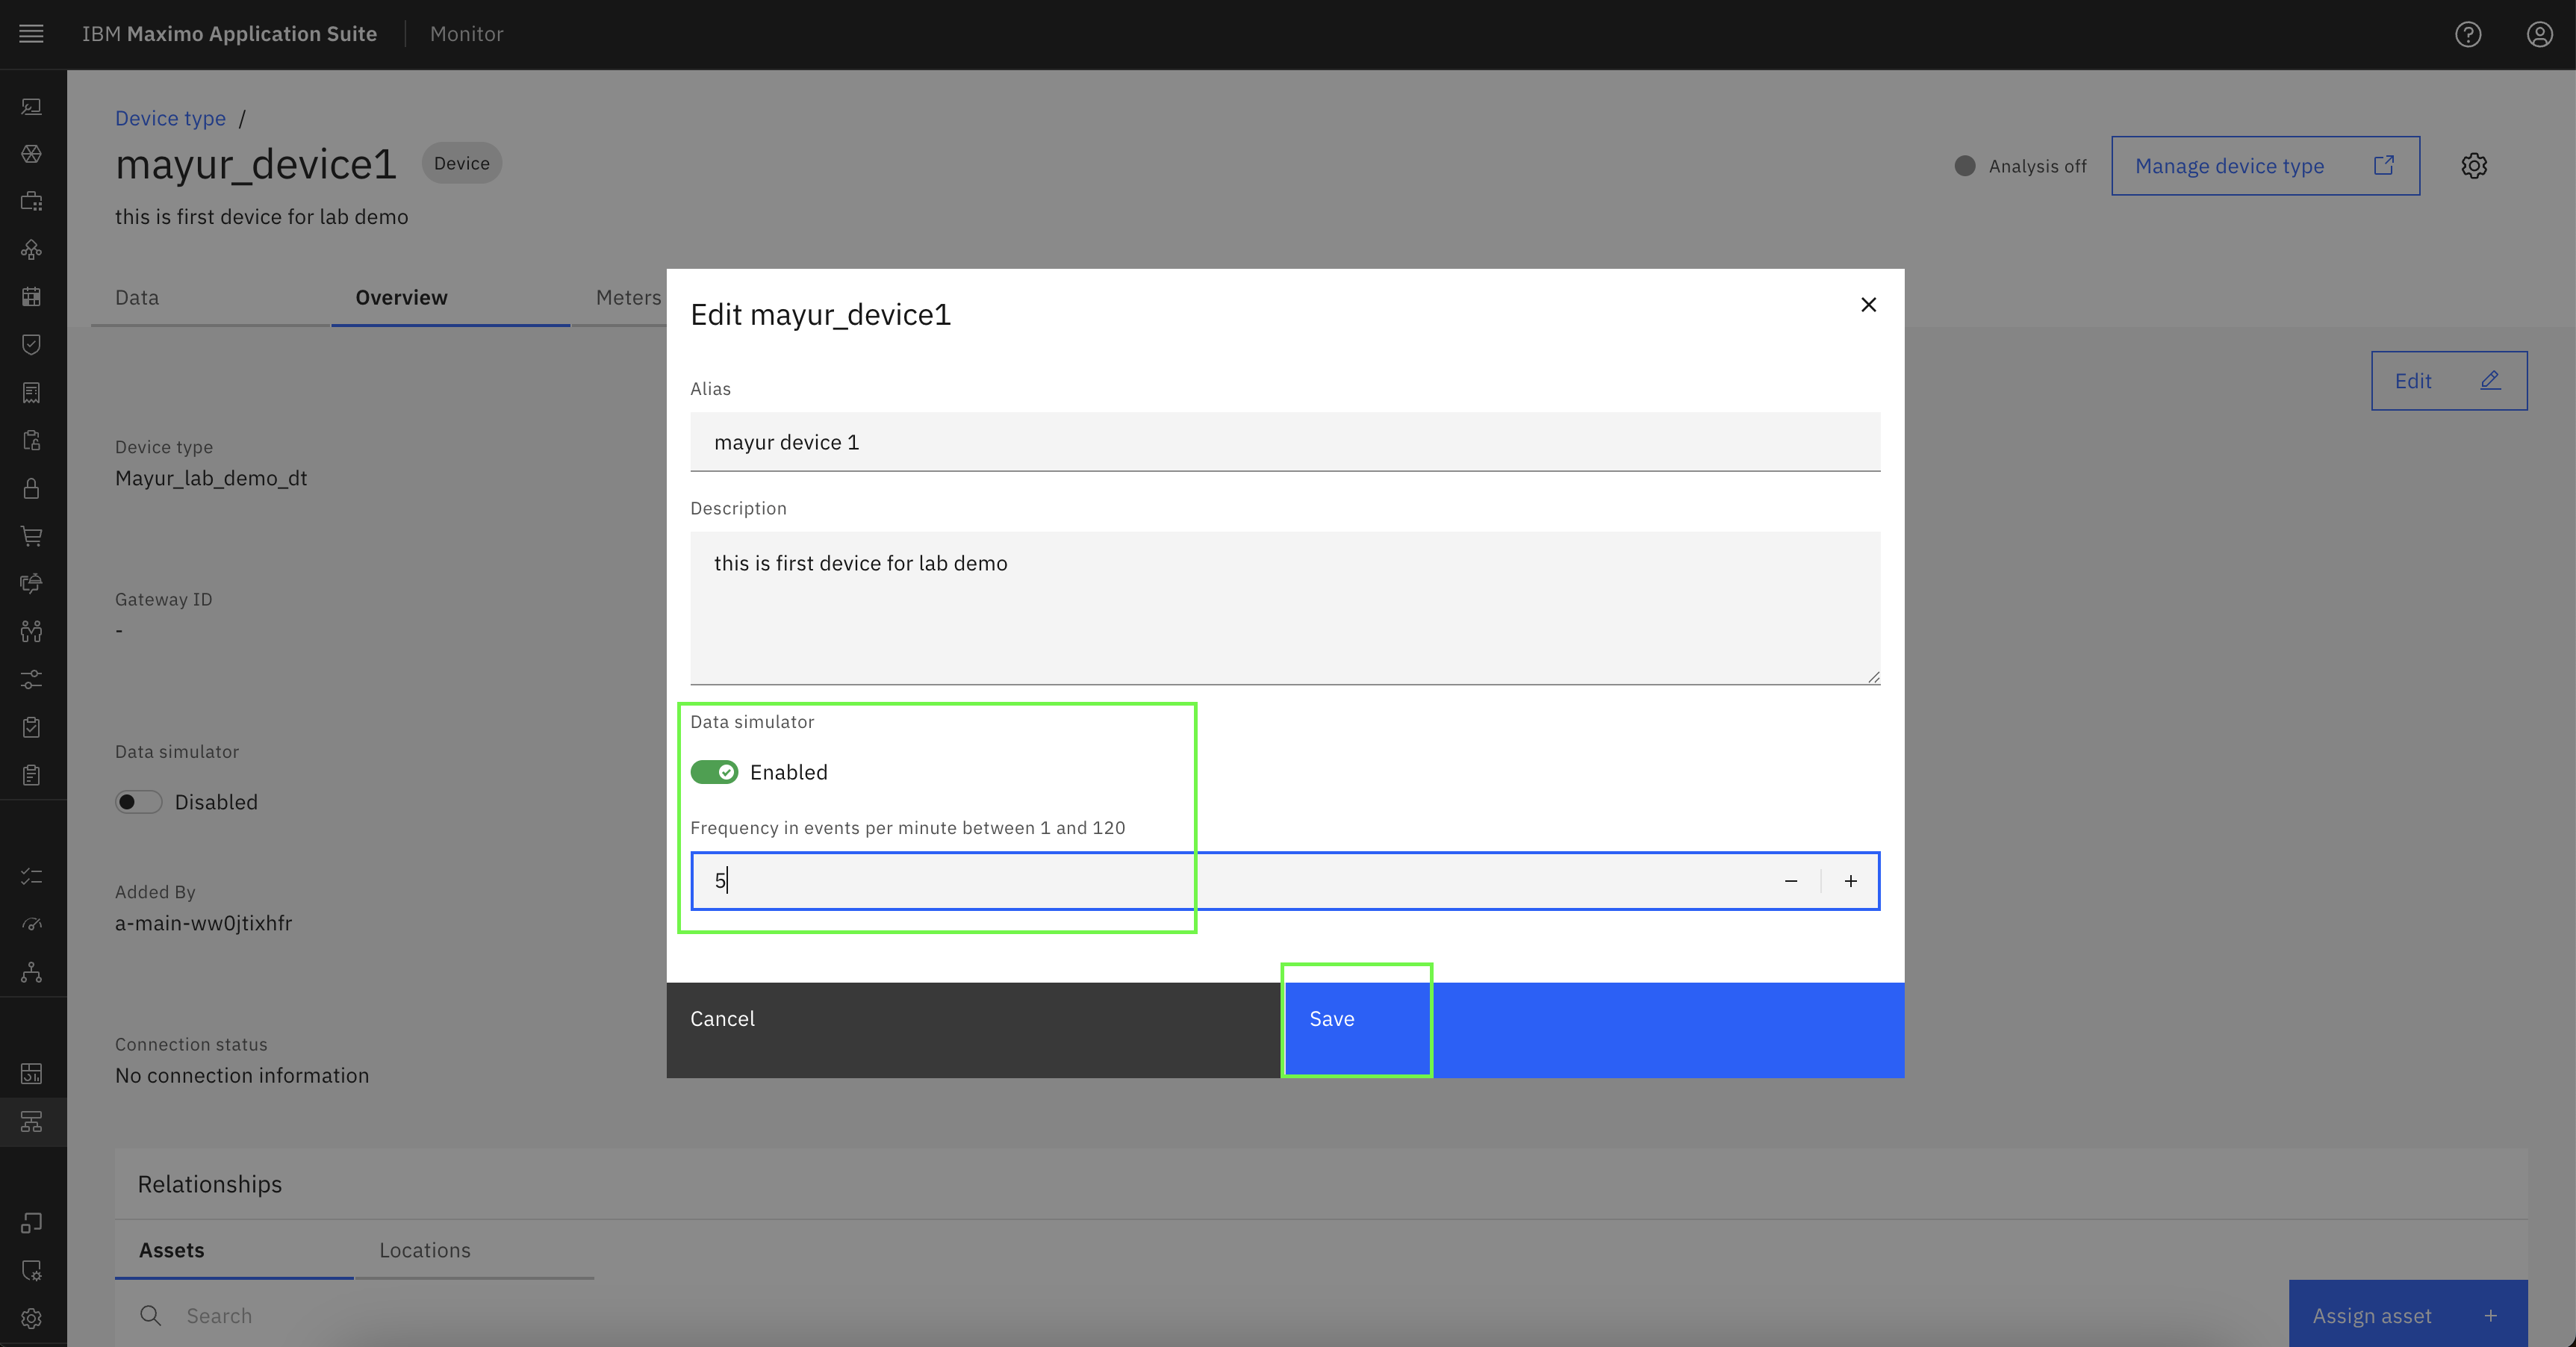
Task: Close the Edit mayur_device1 dialog
Action: point(1868,305)
